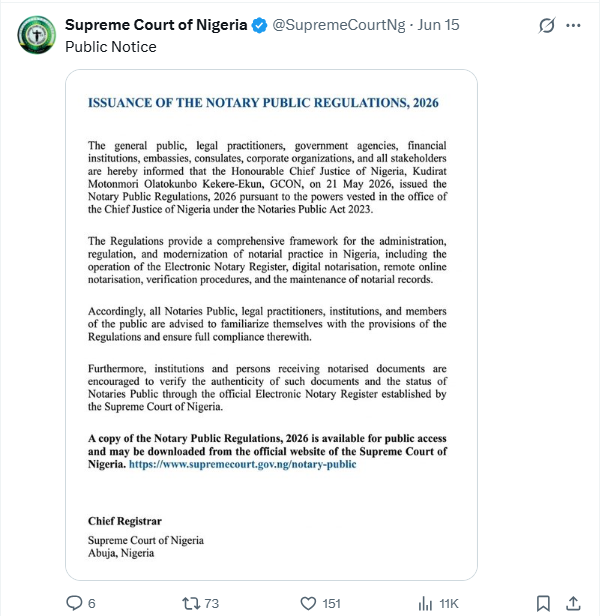
Task: View post analytics via the bar chart icon
Action: pyautogui.click(x=425, y=603)
